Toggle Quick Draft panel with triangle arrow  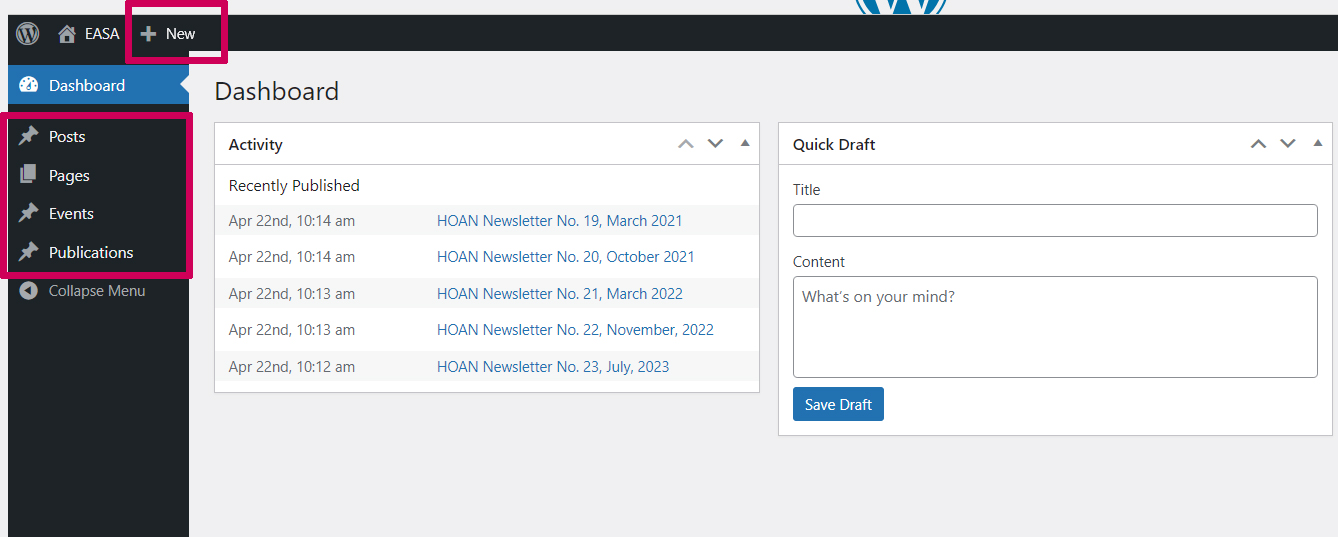[x=1318, y=143]
